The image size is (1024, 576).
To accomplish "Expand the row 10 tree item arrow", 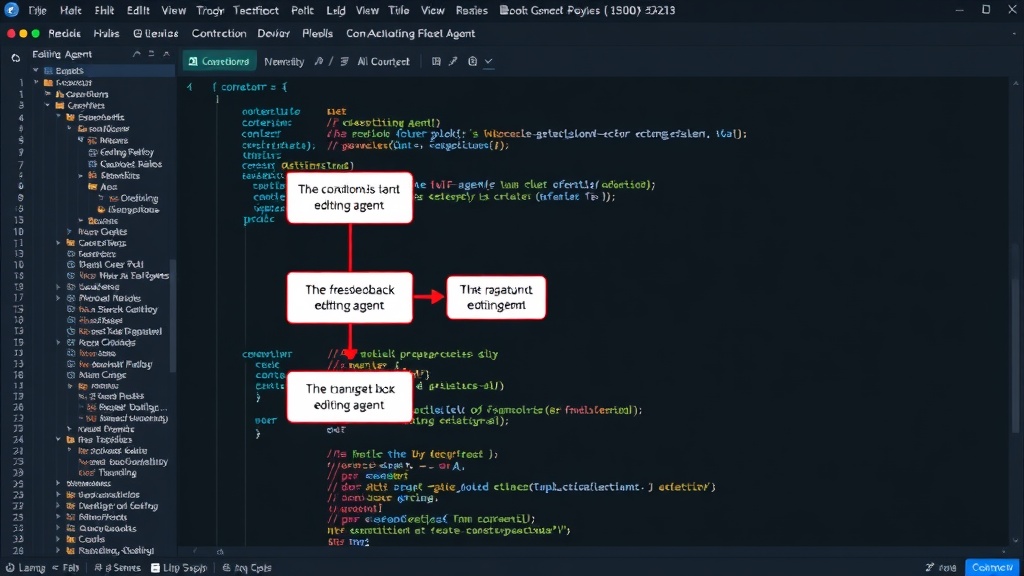I will click(x=70, y=231).
